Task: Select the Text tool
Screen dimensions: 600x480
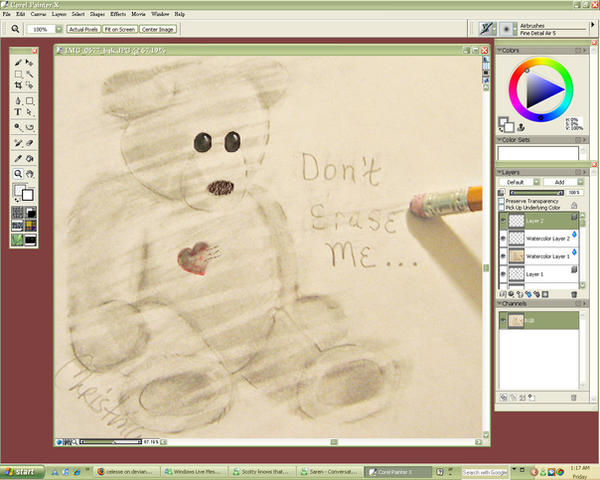Action: click(x=18, y=112)
